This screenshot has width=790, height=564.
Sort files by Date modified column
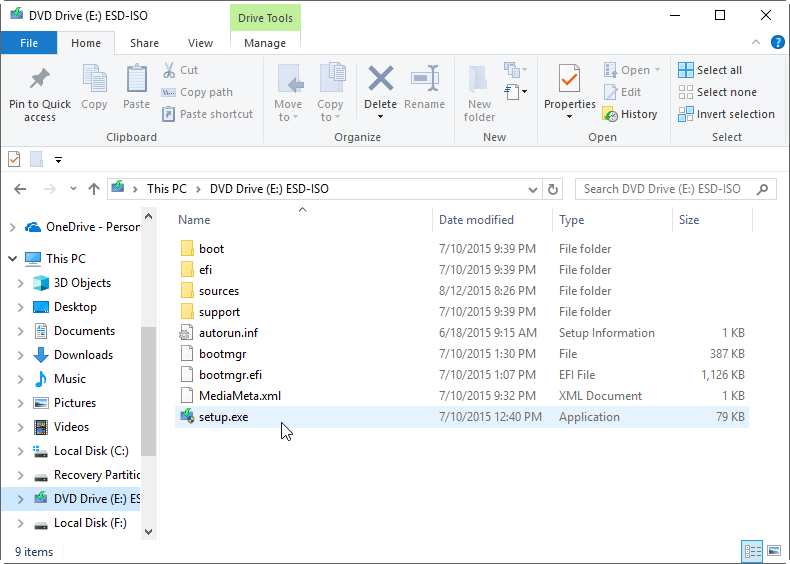476,220
